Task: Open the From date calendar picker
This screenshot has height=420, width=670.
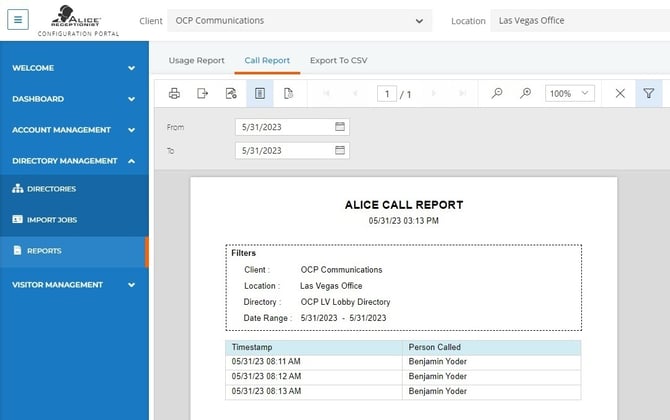Action: [x=340, y=126]
